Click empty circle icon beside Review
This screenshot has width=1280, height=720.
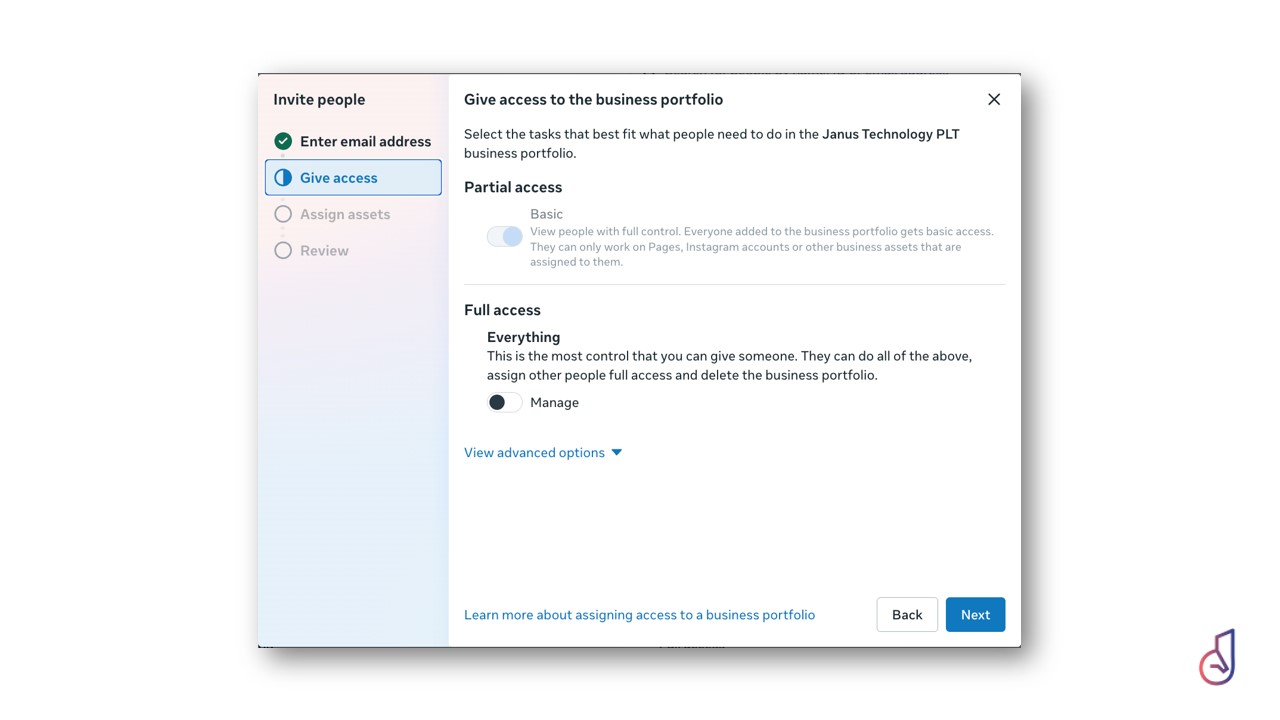tap(283, 250)
